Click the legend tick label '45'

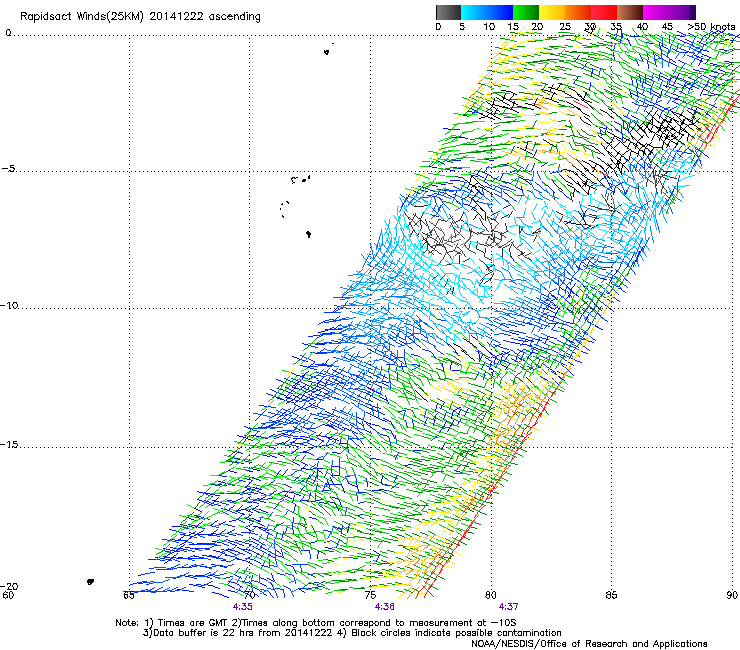point(667,27)
